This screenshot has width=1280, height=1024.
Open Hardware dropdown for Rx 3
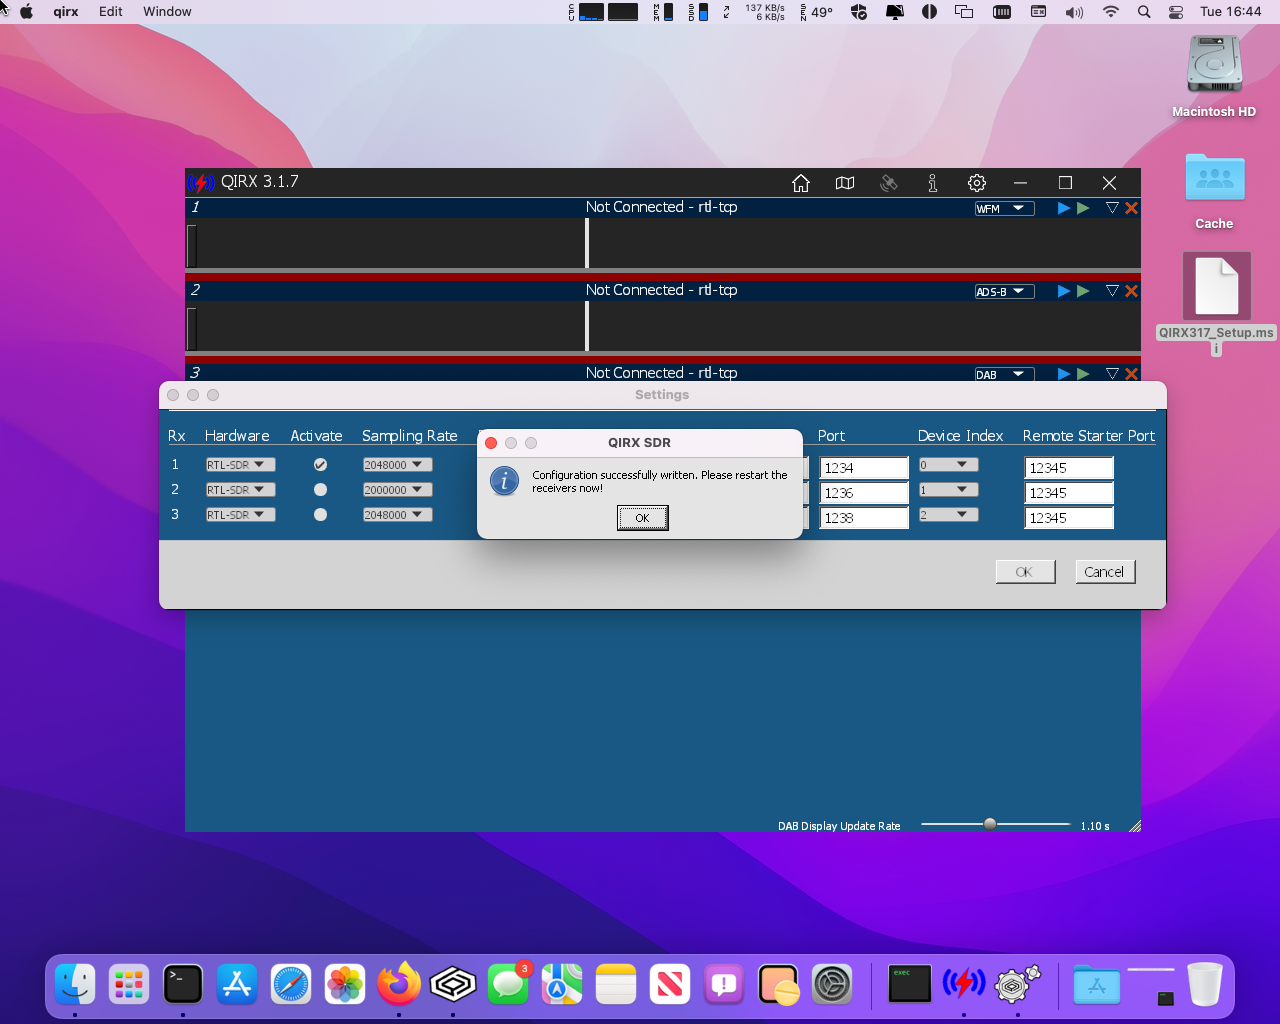[x=240, y=515]
